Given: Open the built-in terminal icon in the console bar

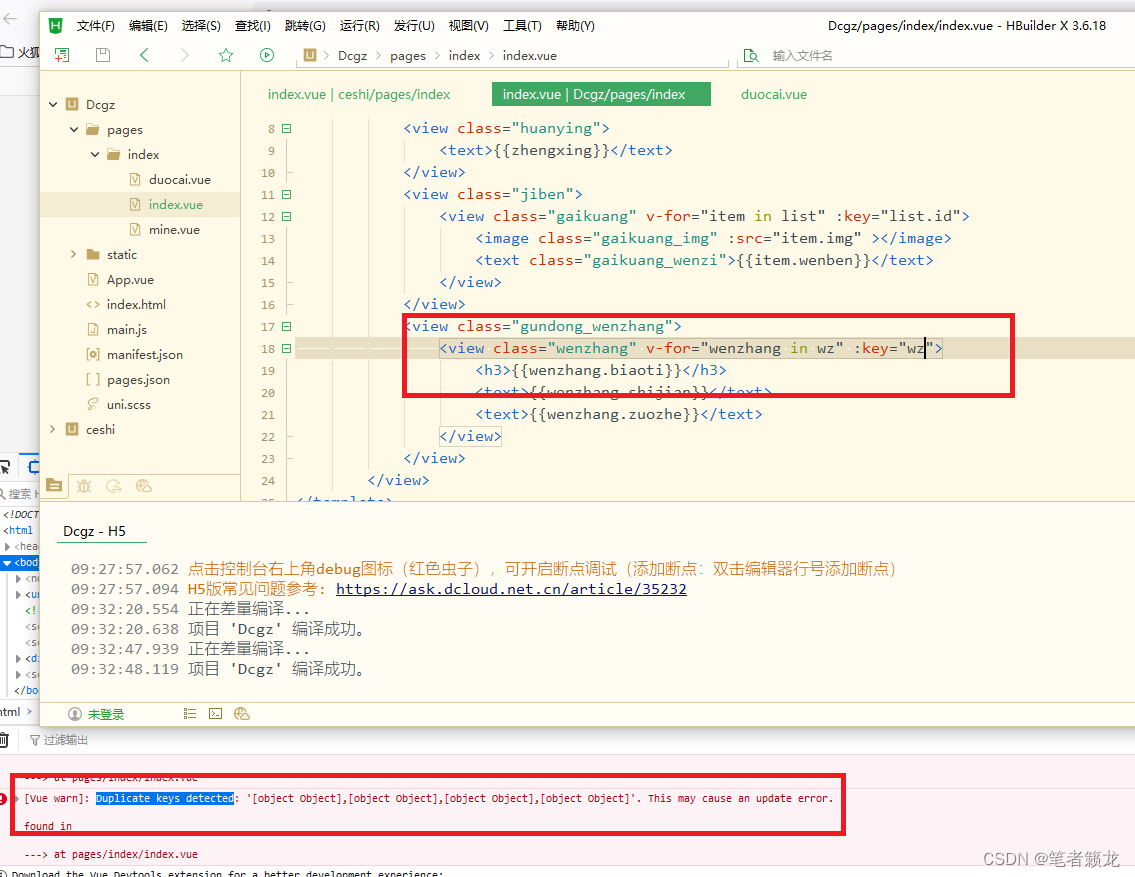Looking at the screenshot, I should point(216,713).
